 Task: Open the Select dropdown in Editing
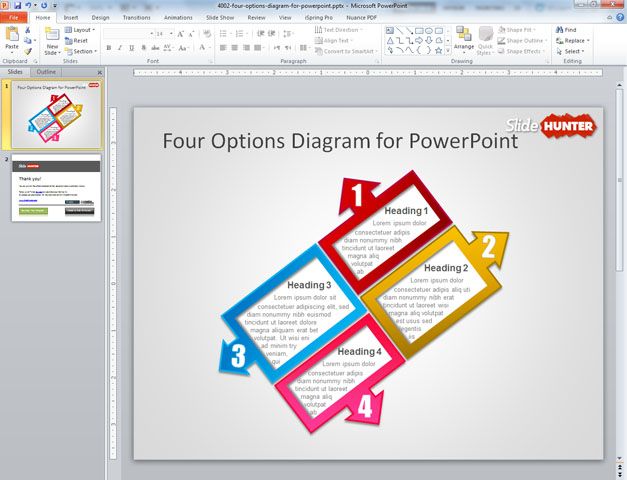[570, 51]
